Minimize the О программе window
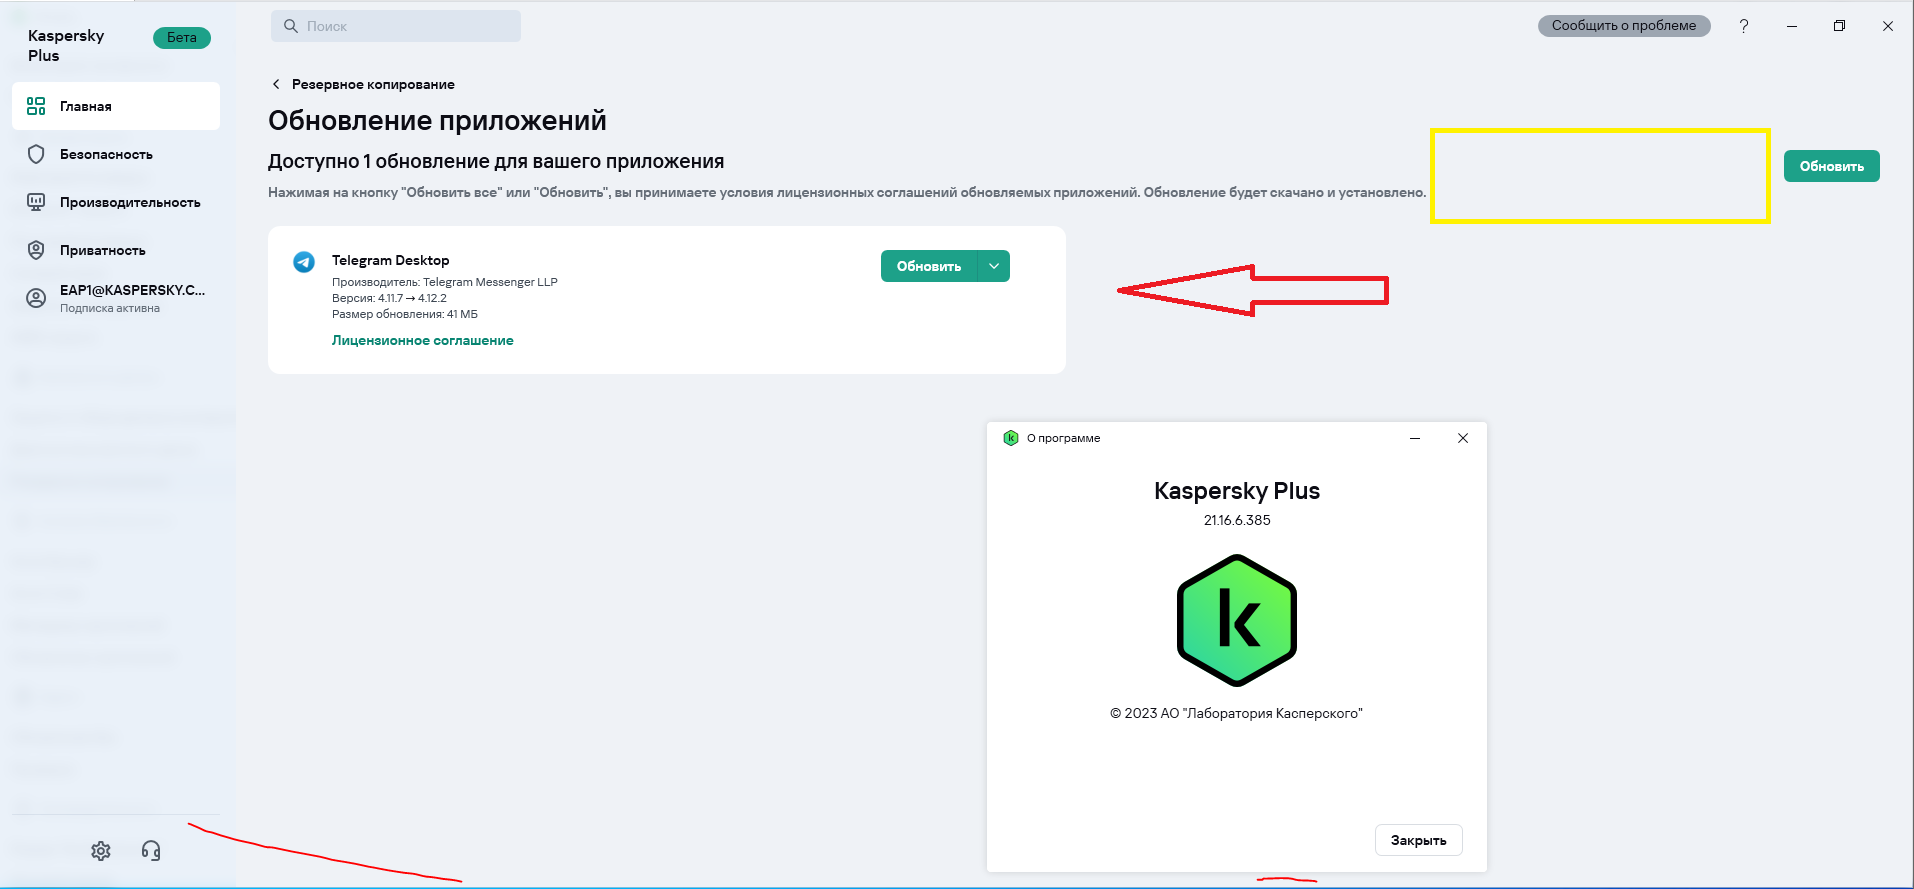The image size is (1914, 889). [x=1415, y=438]
